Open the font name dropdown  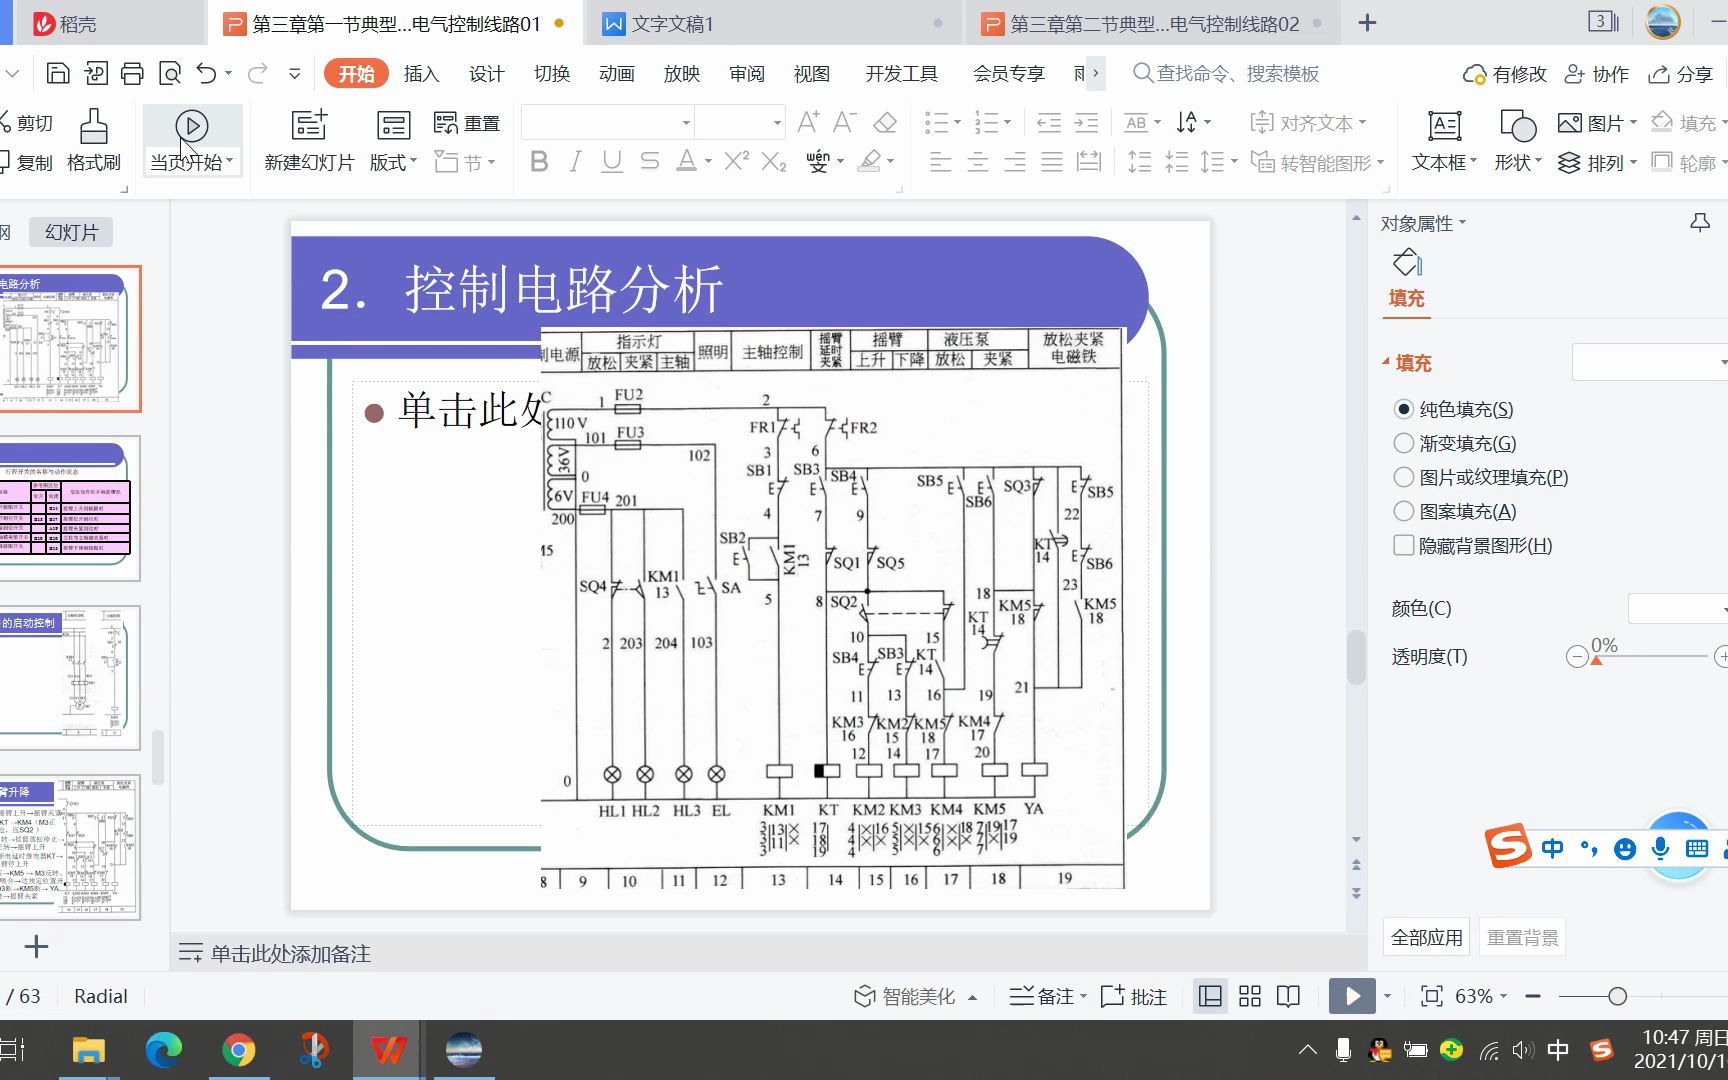click(686, 123)
